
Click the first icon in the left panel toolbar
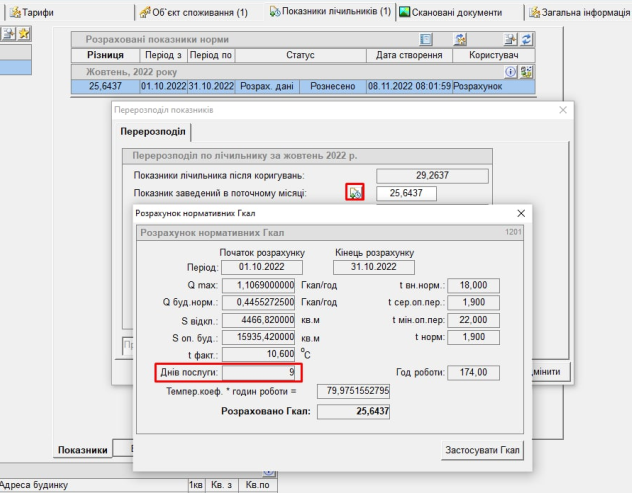(x=8, y=34)
